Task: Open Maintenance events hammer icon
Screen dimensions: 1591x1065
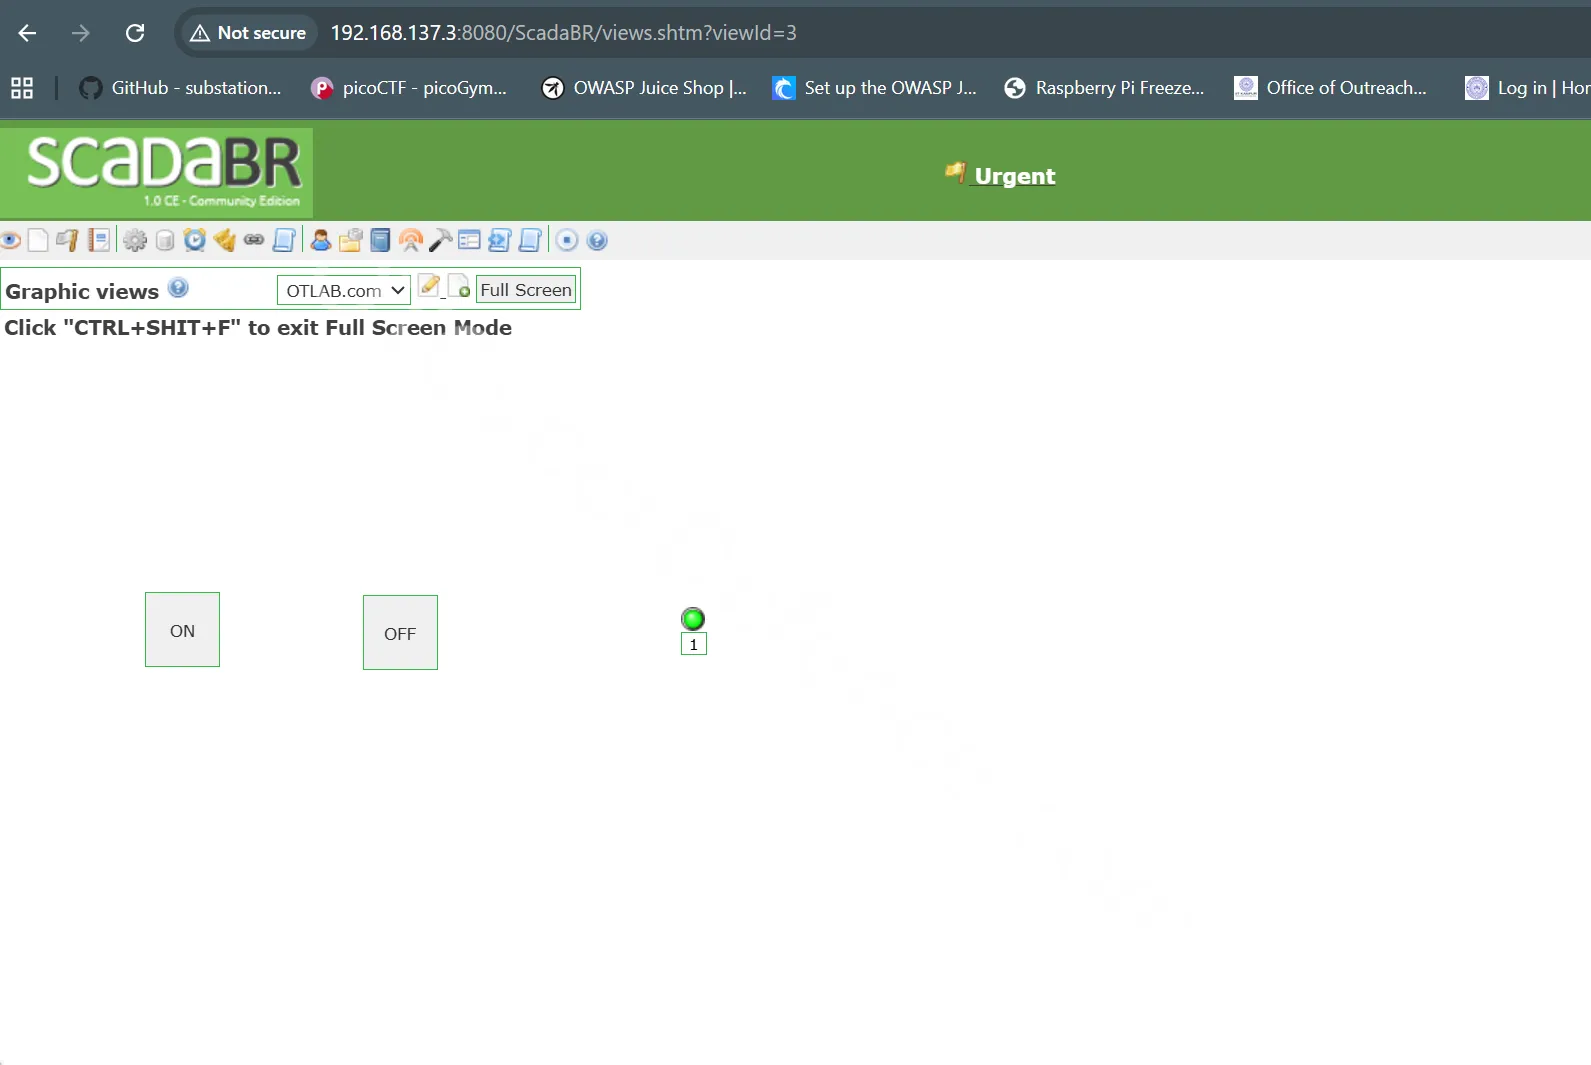Action: (x=440, y=240)
